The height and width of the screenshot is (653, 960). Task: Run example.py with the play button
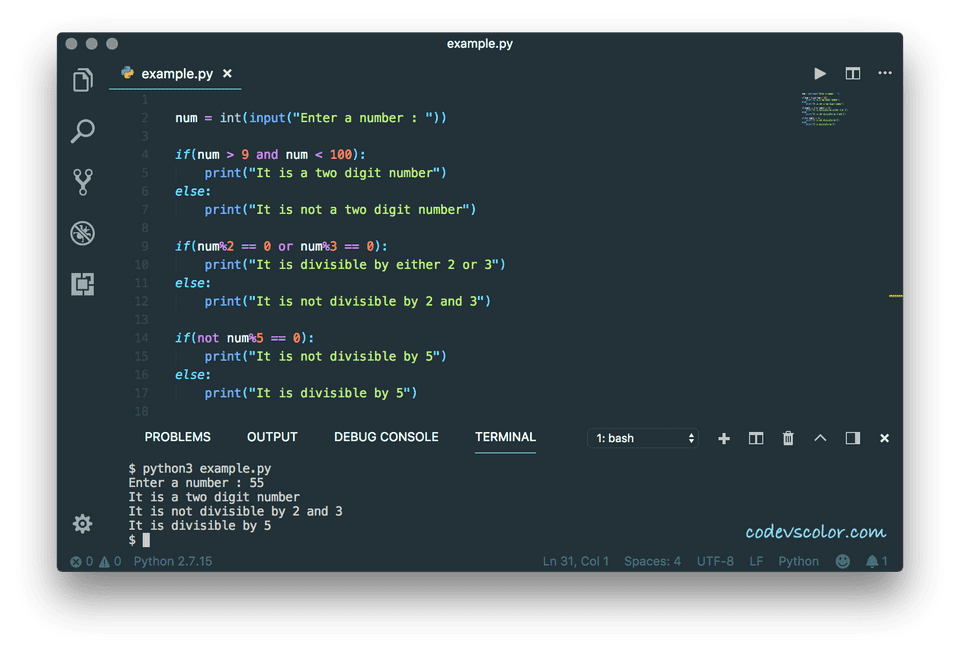[819, 73]
